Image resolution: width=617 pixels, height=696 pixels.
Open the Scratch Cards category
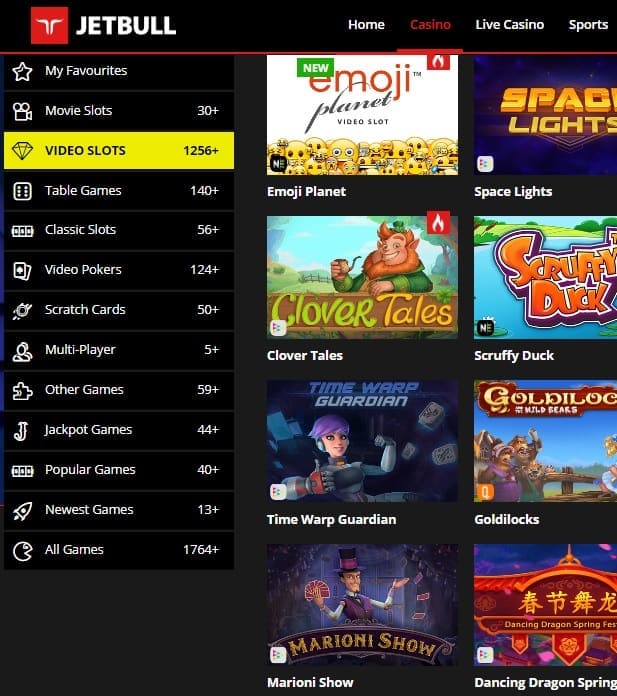(119, 310)
